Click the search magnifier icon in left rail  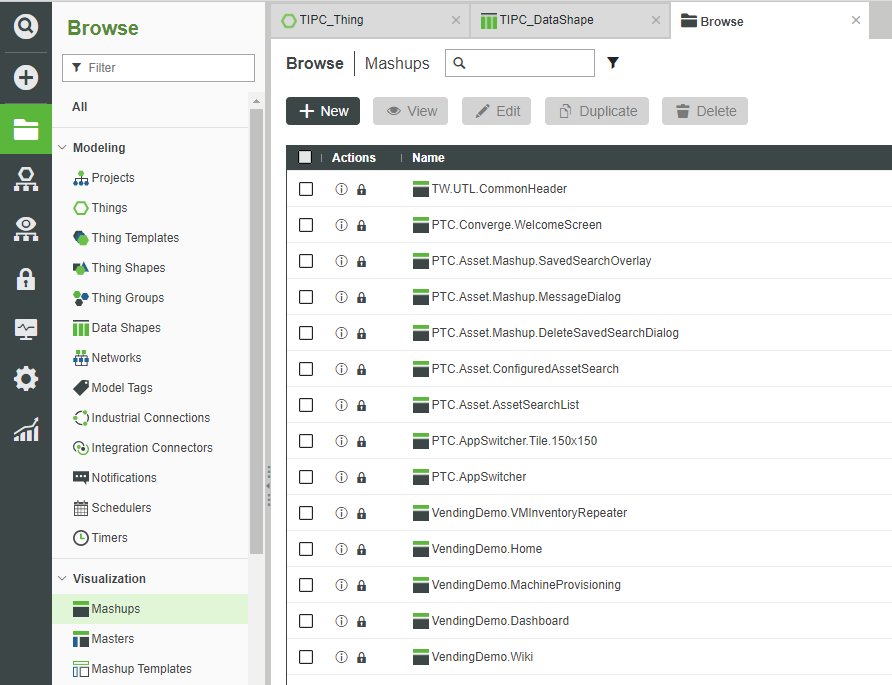tap(26, 27)
